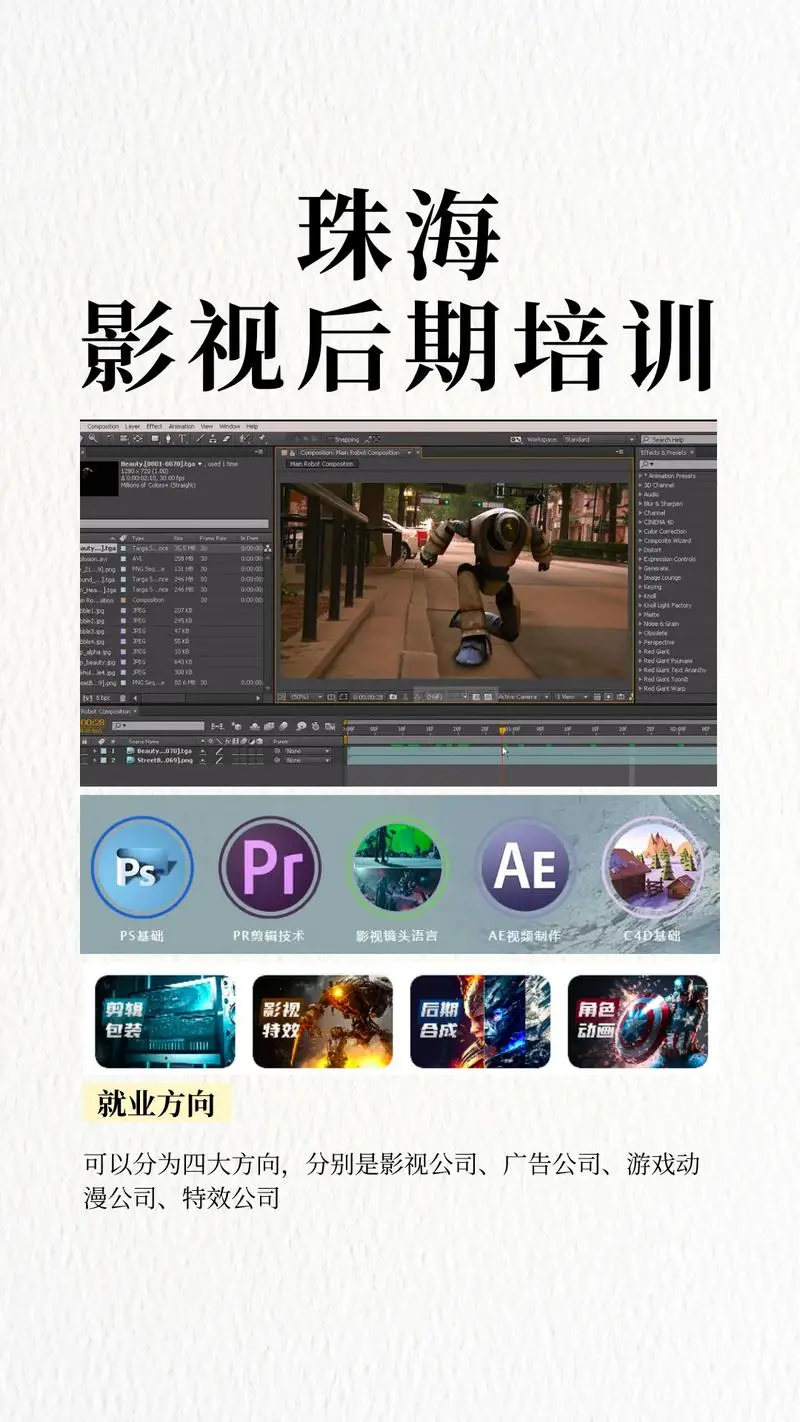800x1422 pixels.
Task: Toggle quality switch of Beauty layer
Action: pyautogui.click(x=219, y=751)
